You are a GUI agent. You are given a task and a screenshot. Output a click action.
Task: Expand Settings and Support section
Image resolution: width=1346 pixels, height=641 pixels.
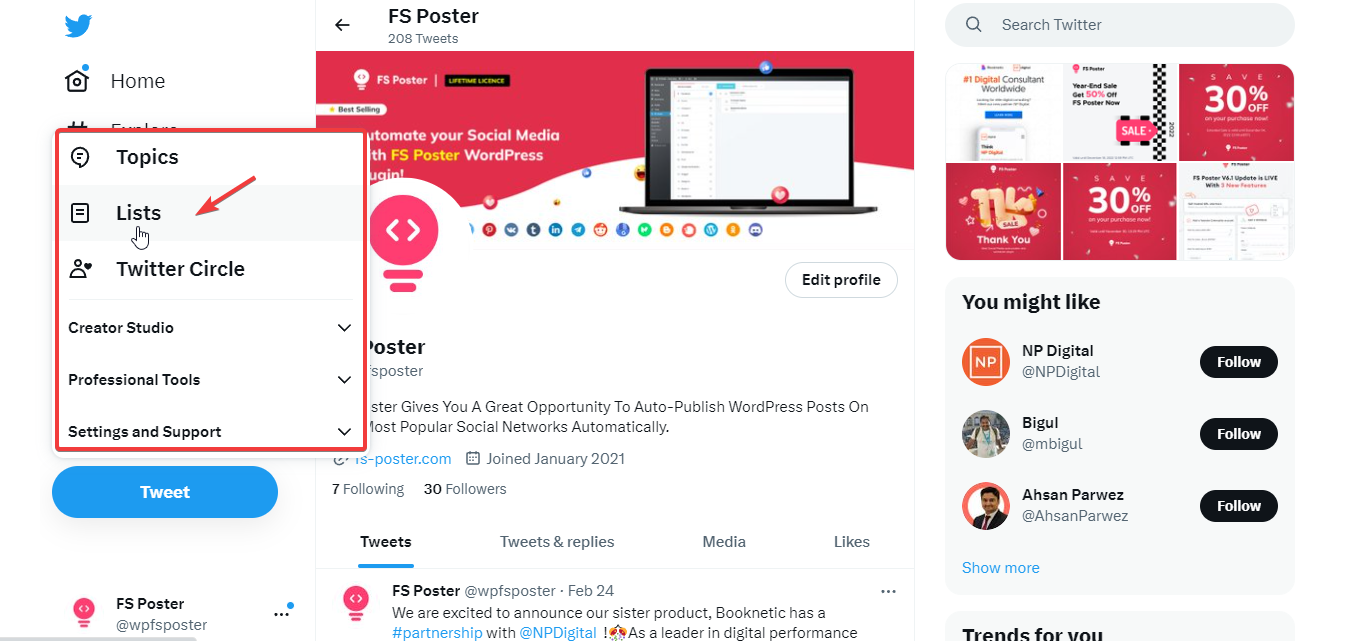(x=344, y=432)
